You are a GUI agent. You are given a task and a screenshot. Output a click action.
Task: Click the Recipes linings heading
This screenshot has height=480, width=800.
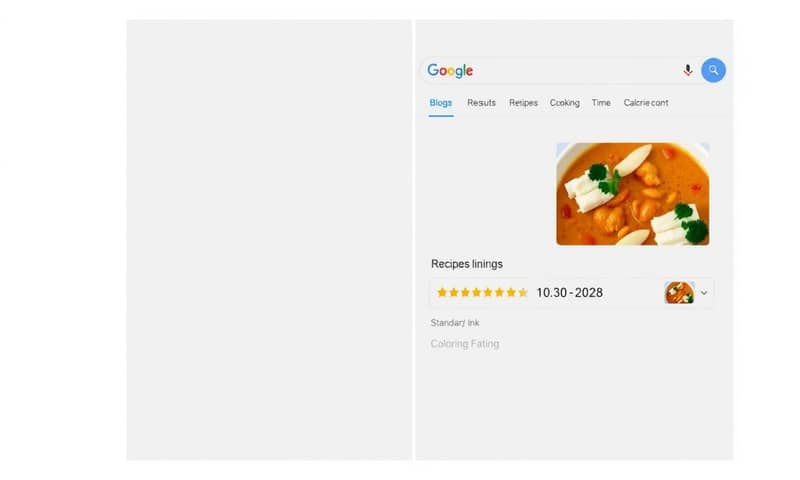click(x=467, y=264)
